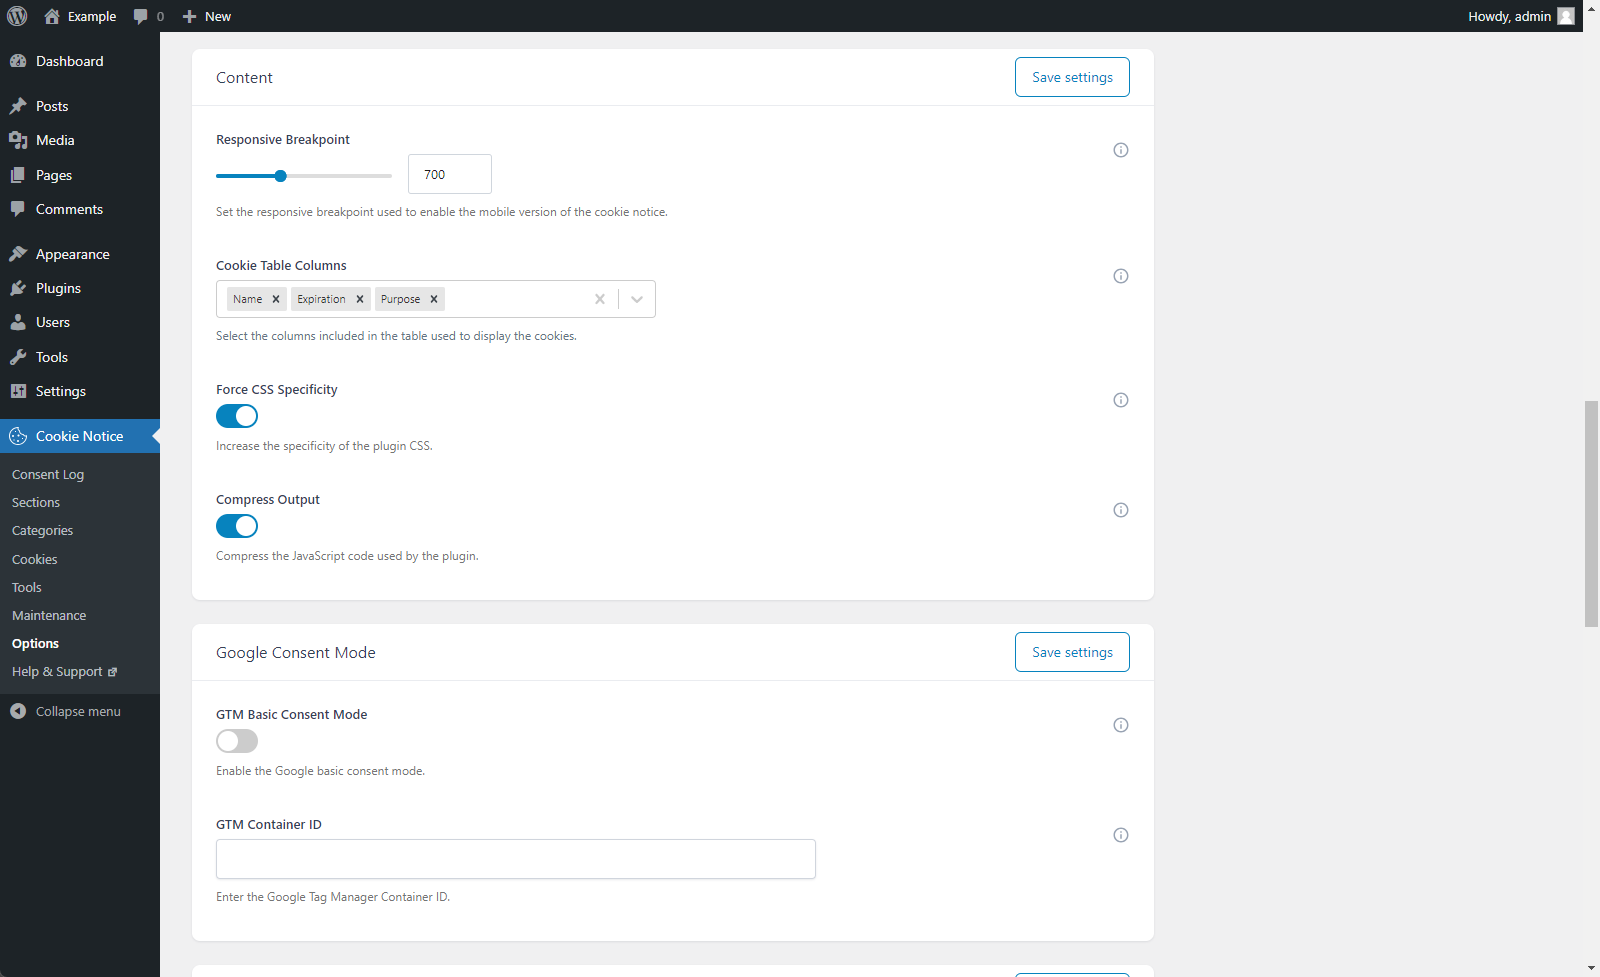Screen dimensions: 1600x977
Task: Save settings in the Content section
Action: point(1072,77)
